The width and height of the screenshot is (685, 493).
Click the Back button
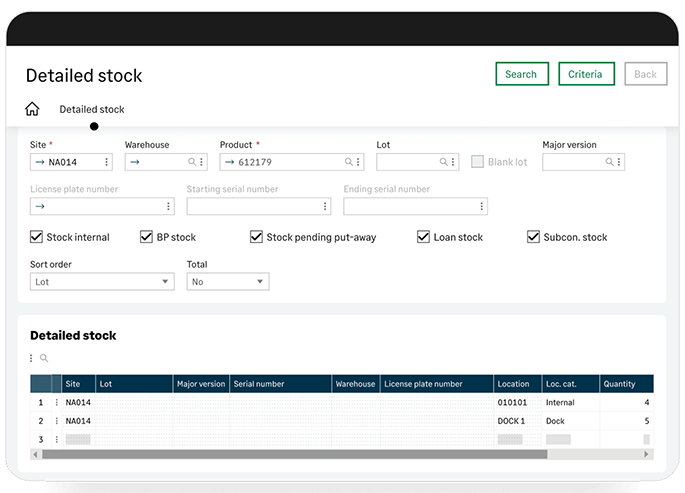pos(646,74)
